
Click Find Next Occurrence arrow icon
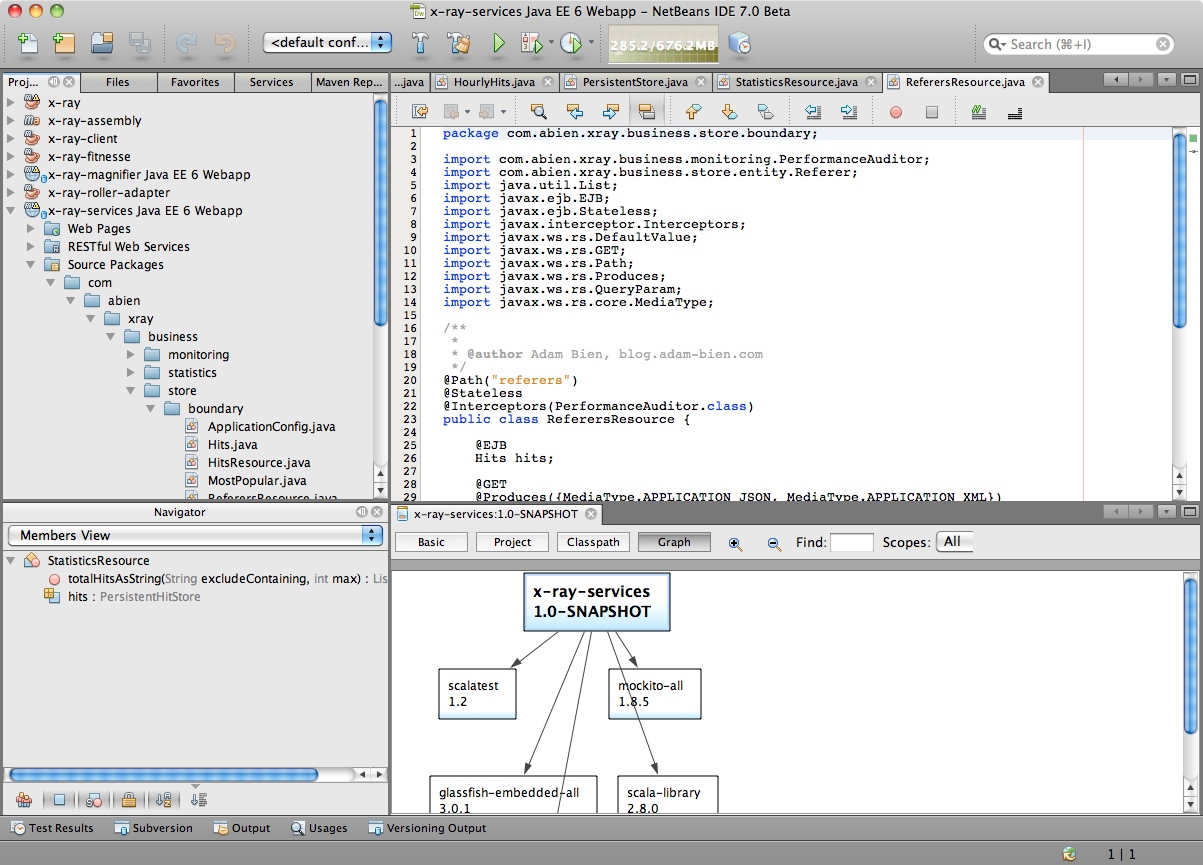[610, 112]
